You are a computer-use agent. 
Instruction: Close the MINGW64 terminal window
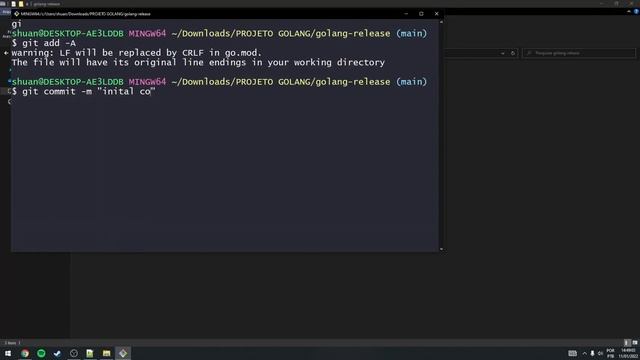tap(436, 13)
